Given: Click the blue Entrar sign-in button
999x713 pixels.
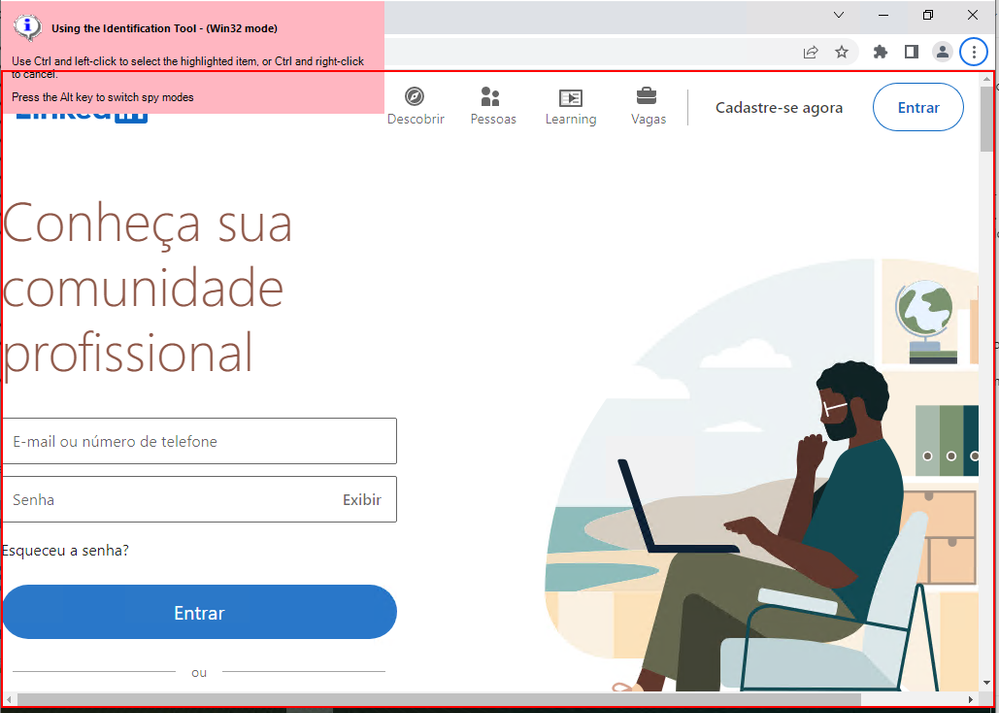Looking at the screenshot, I should click(x=199, y=612).
